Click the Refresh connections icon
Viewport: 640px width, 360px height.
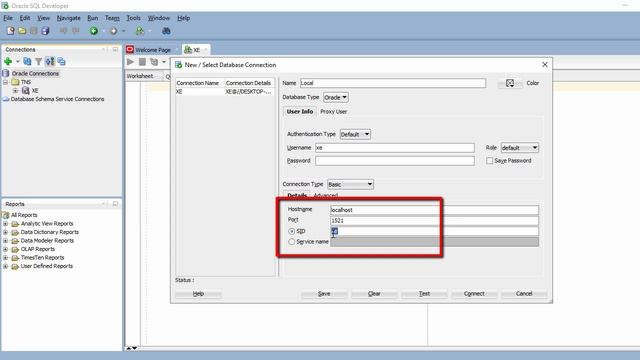point(27,61)
